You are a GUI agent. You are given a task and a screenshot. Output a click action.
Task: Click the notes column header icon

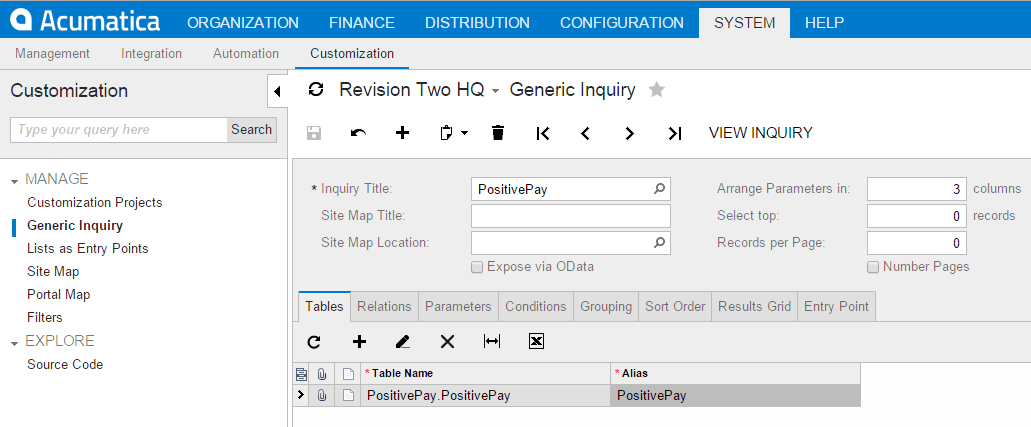[x=348, y=374]
